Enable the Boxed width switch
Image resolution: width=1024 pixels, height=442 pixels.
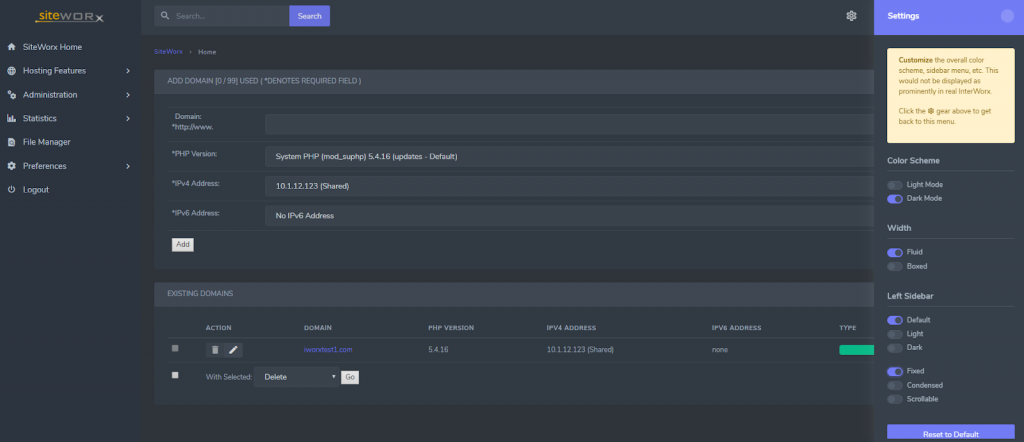(895, 266)
